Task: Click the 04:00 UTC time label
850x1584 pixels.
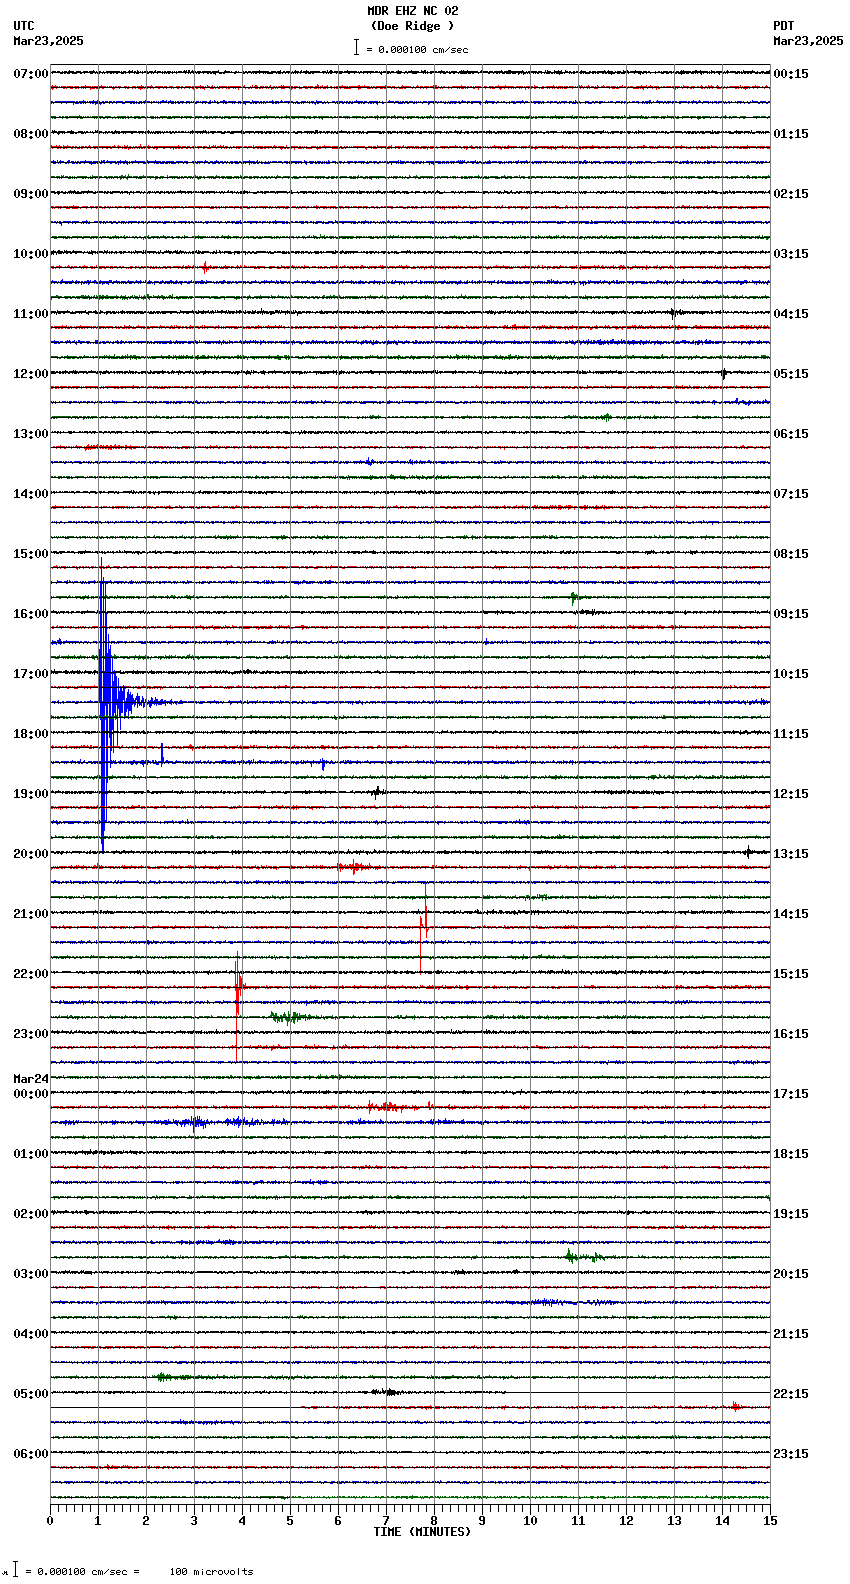Action: pos(31,1334)
